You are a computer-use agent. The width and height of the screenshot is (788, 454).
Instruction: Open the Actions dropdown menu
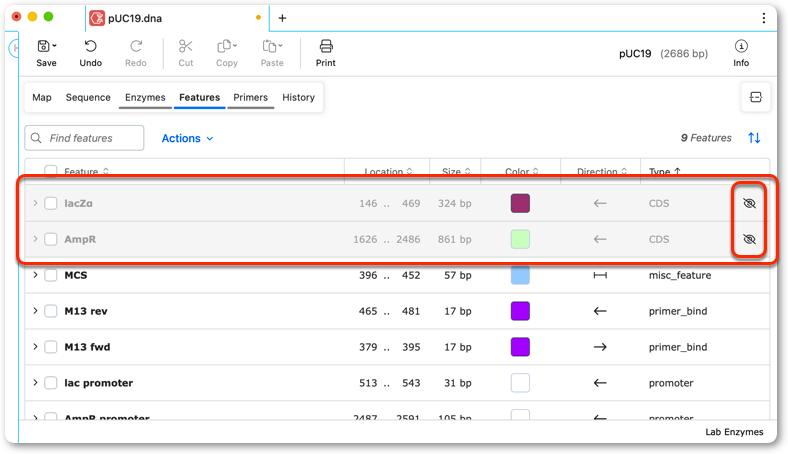coord(187,138)
